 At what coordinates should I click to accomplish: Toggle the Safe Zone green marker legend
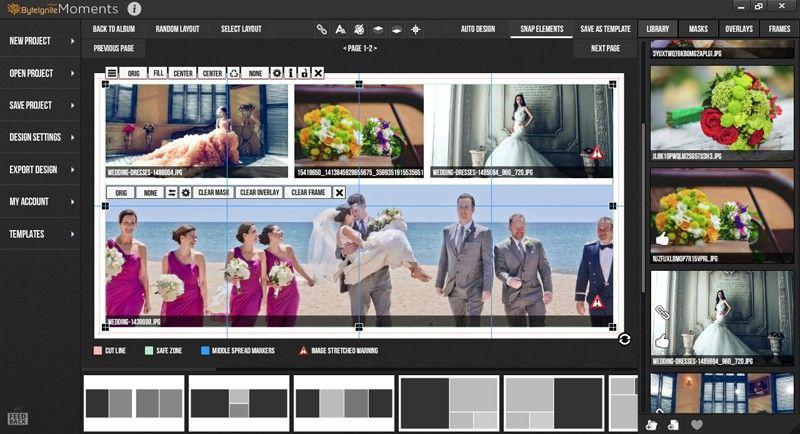coord(149,351)
